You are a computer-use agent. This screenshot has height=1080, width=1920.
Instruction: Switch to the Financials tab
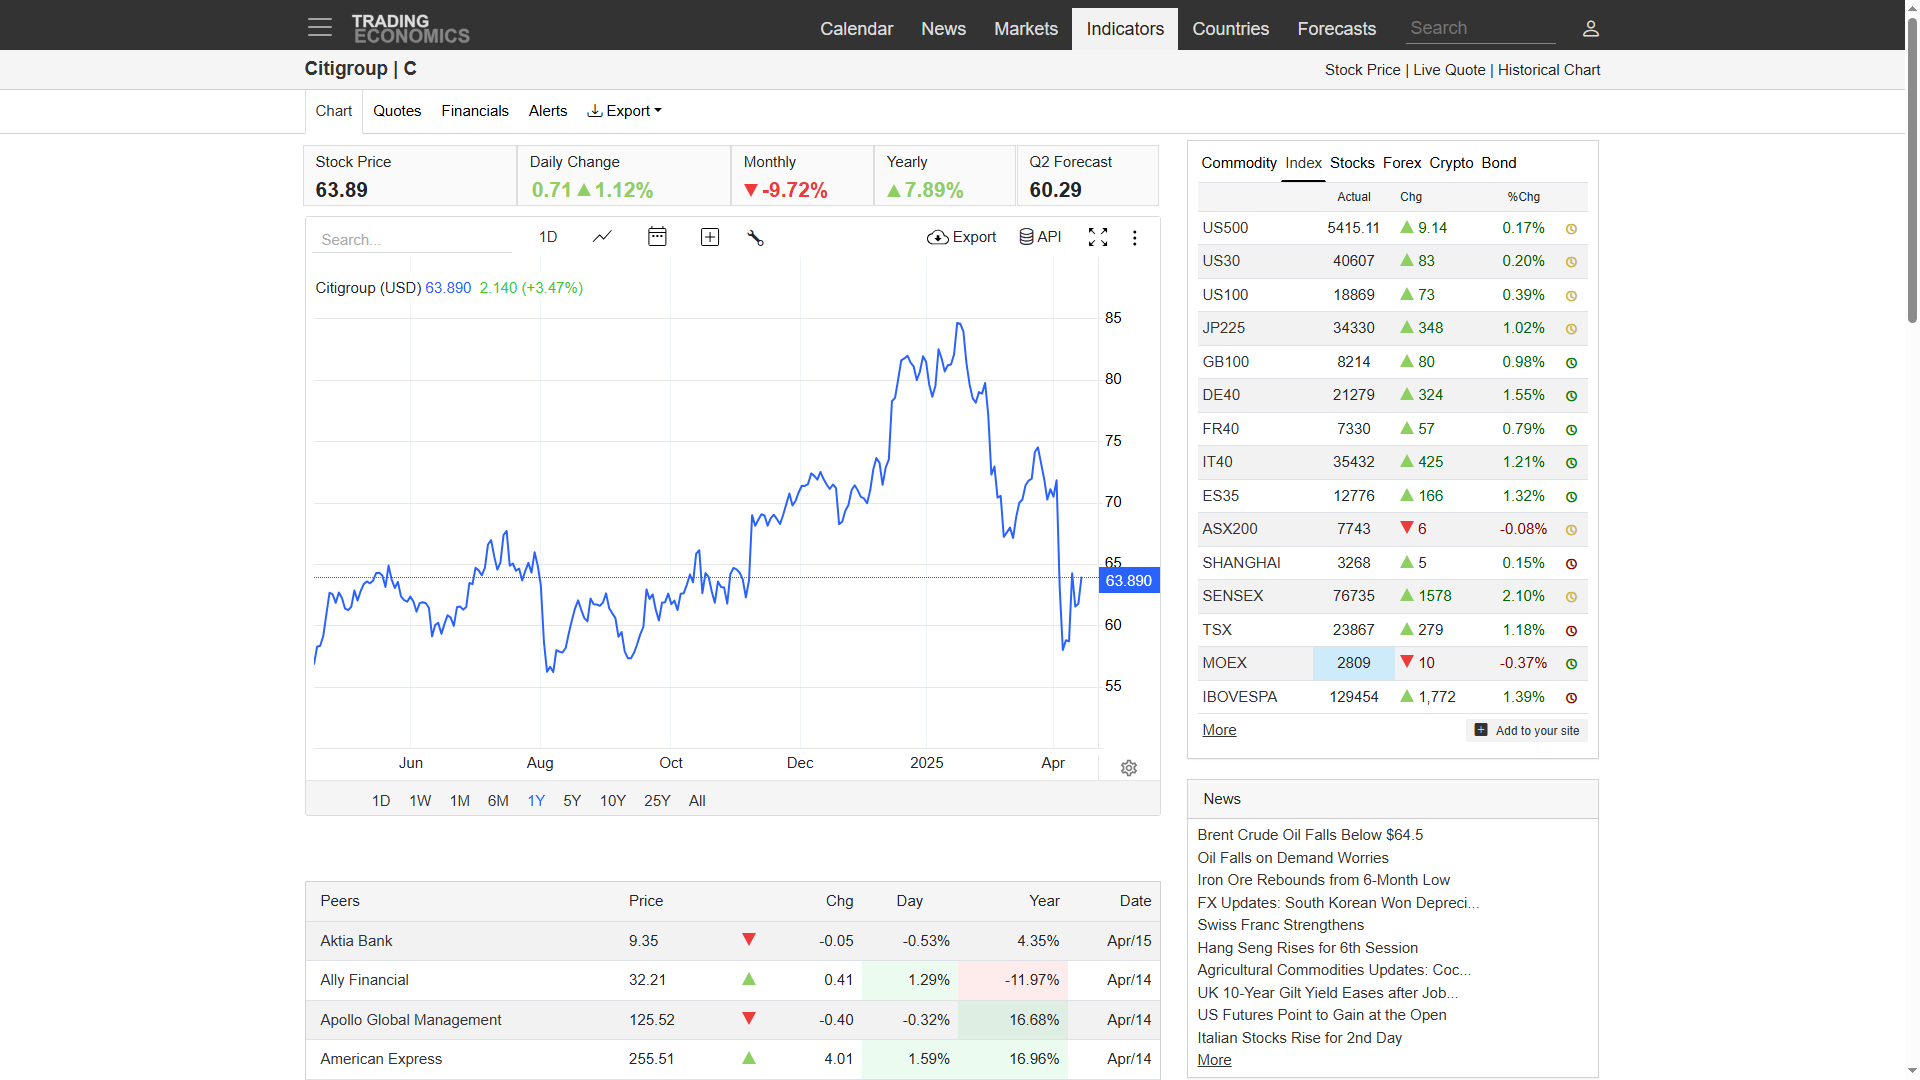point(475,111)
